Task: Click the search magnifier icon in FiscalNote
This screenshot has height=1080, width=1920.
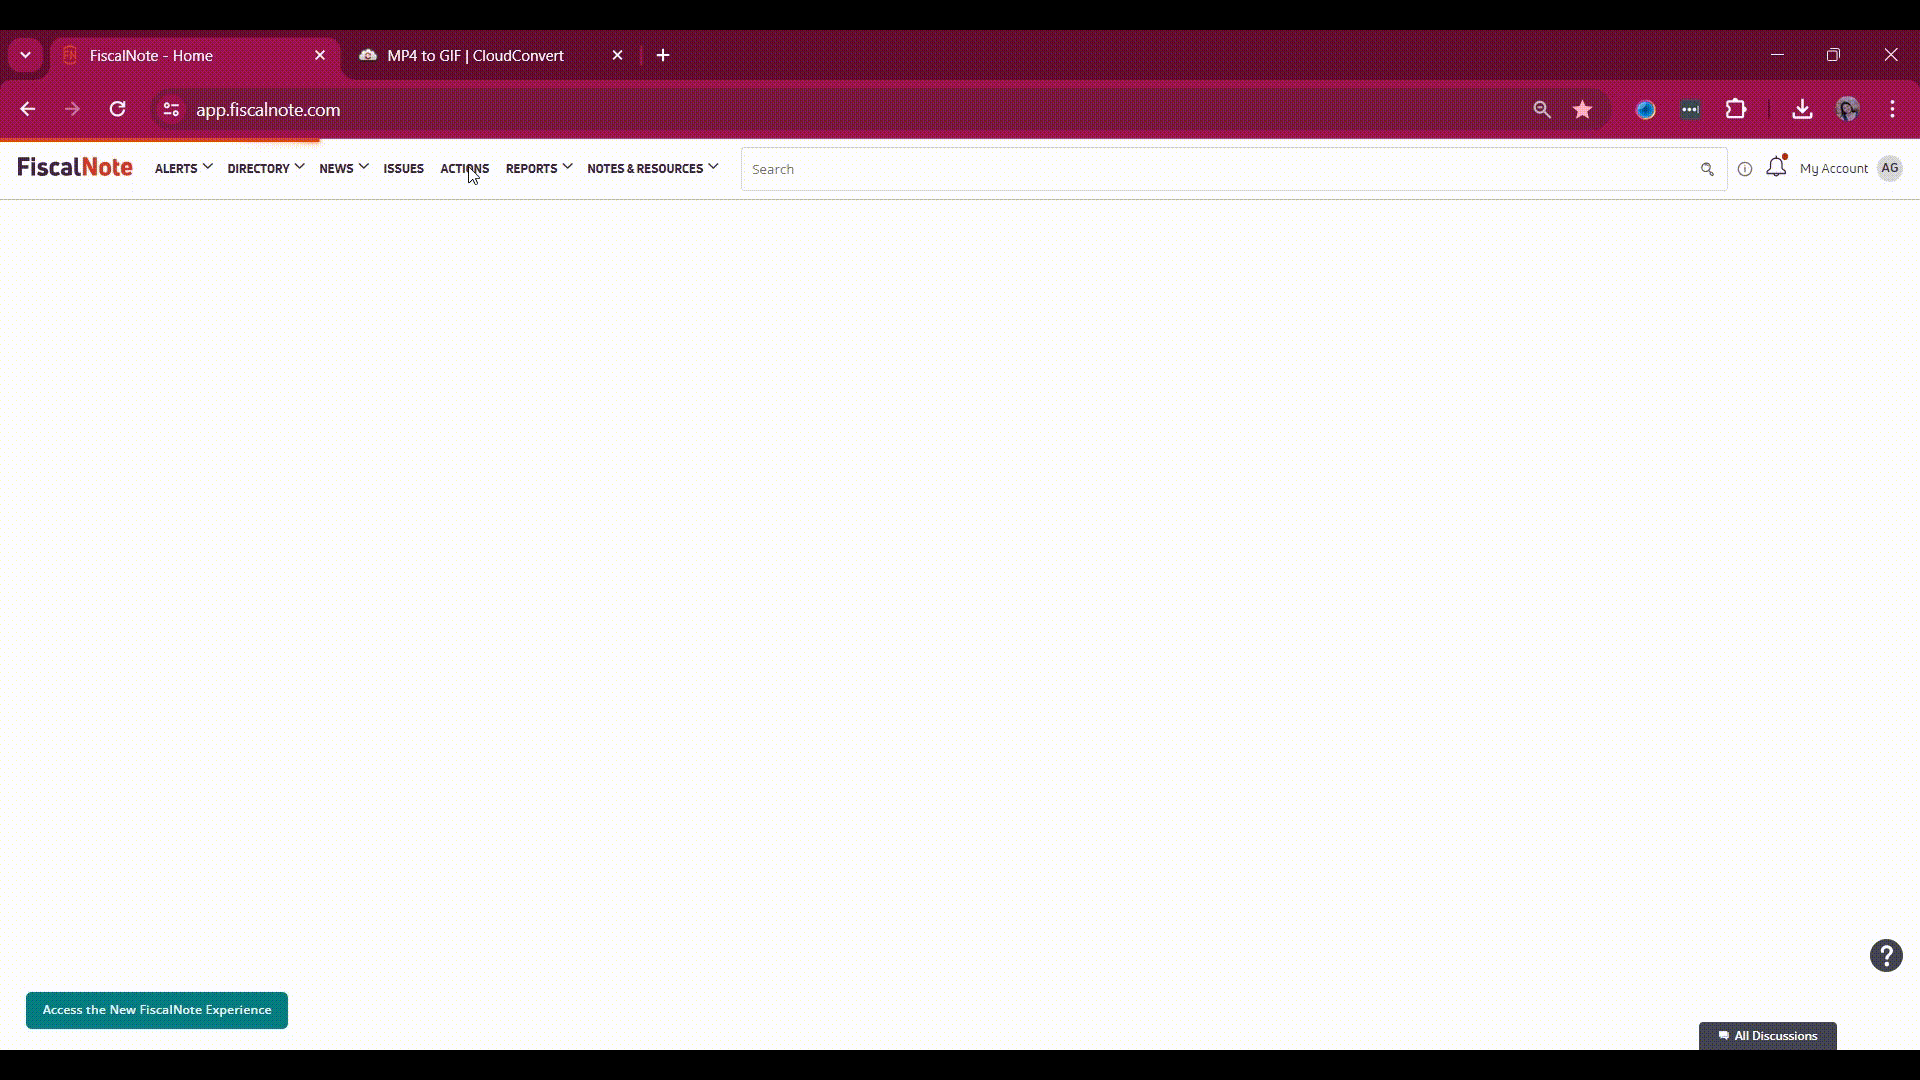Action: pyautogui.click(x=1707, y=169)
